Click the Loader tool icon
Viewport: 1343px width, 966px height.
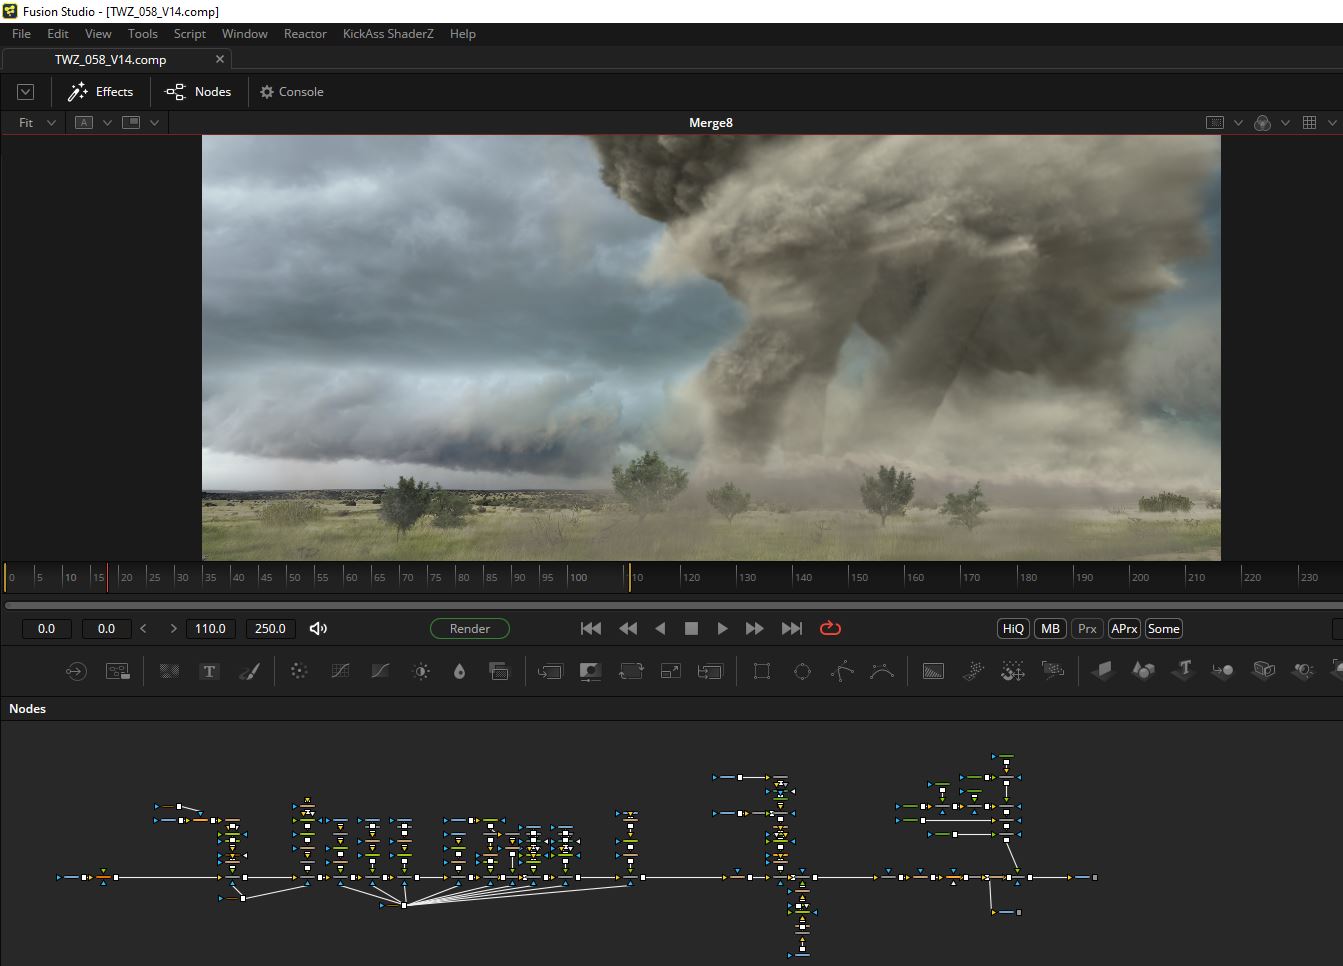coord(76,671)
